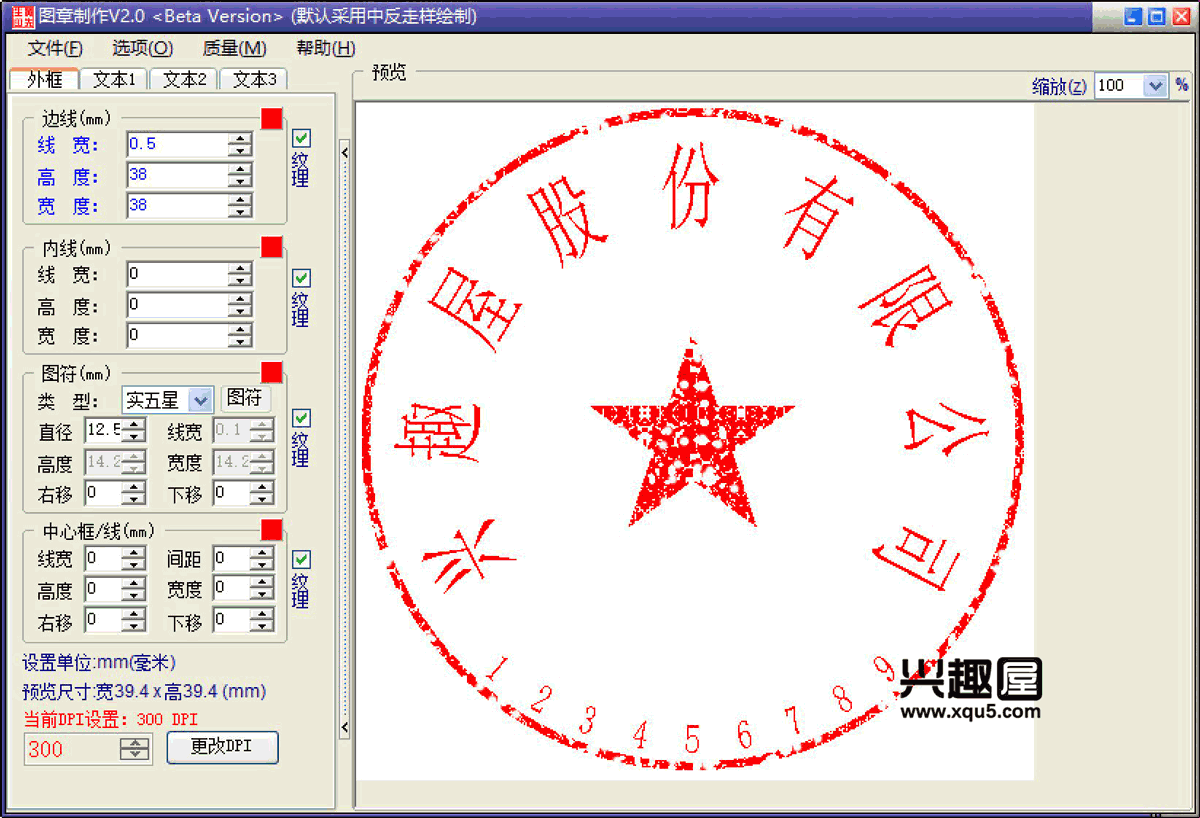The width and height of the screenshot is (1200, 818).
Task: Click the 边线 线宽 spinner arrows
Action: (240, 145)
